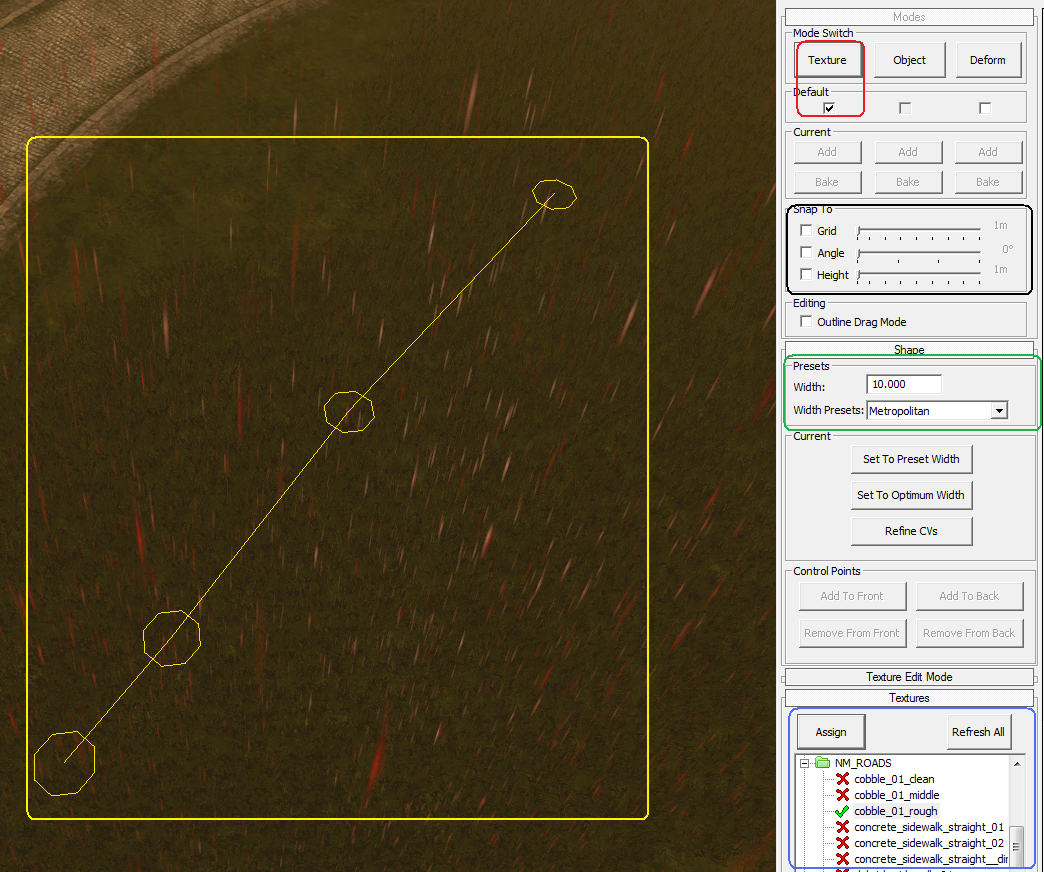The width and height of the screenshot is (1044, 872).
Task: Click the Assign texture button
Action: 830,731
